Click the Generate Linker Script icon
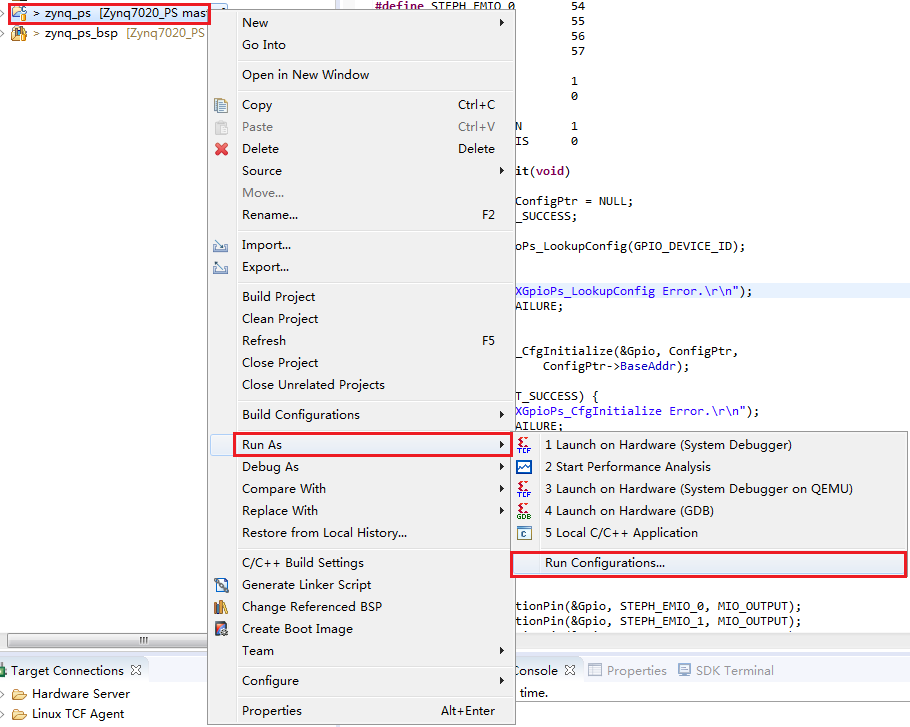 (221, 584)
